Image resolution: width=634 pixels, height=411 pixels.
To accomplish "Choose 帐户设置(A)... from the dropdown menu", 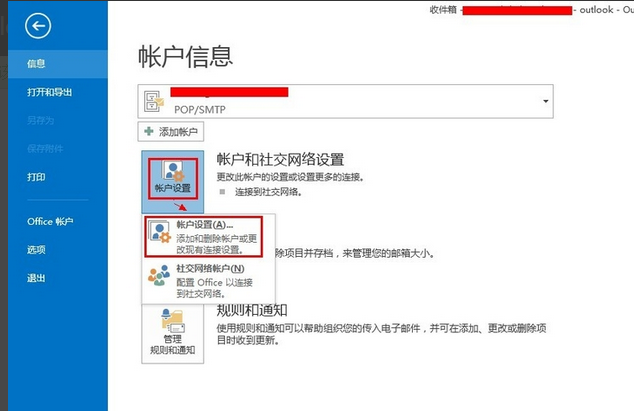I will tap(203, 237).
